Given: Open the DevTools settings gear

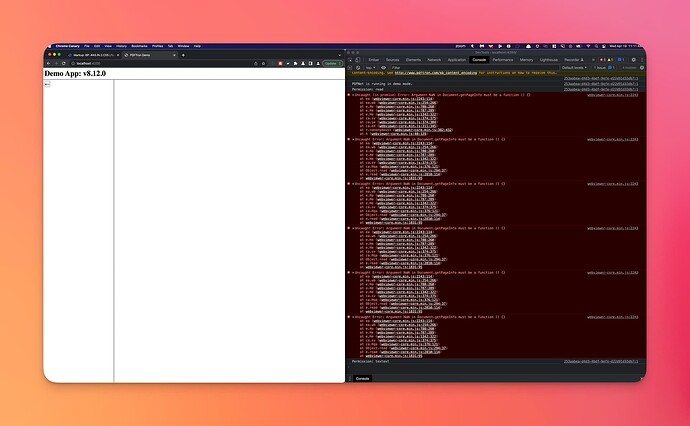Looking at the screenshot, I should coord(633,60).
